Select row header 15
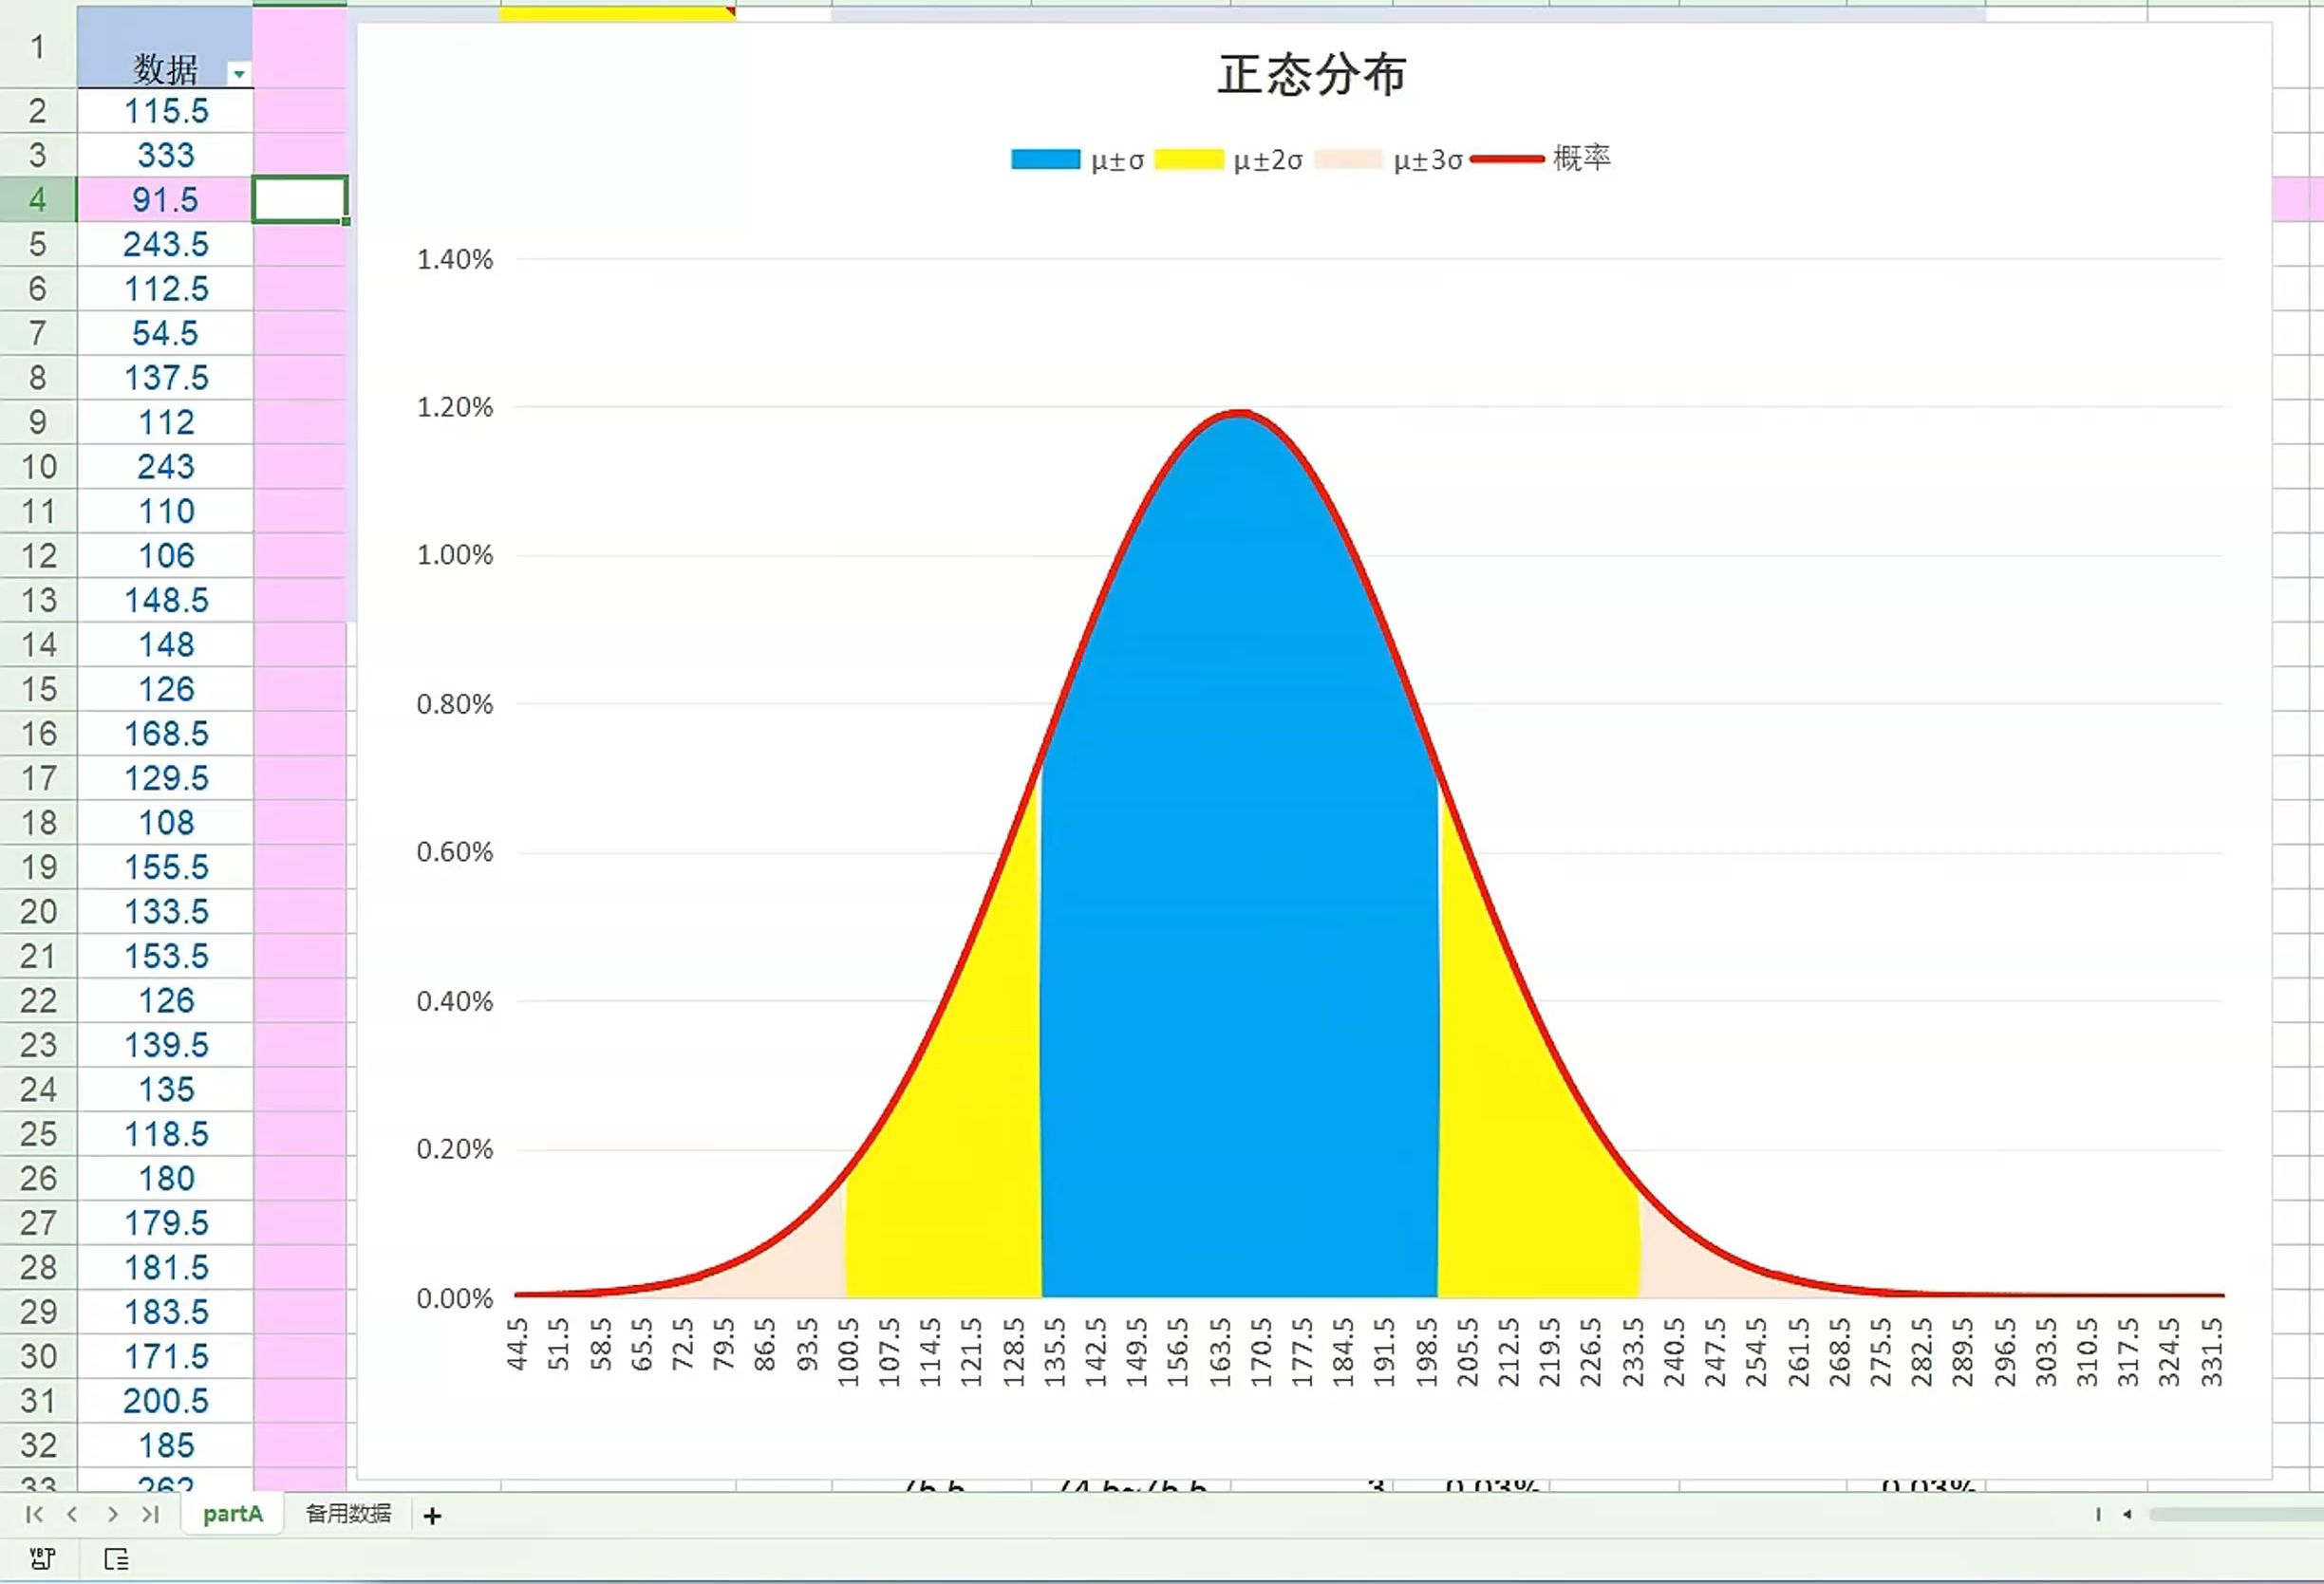The width and height of the screenshot is (2324, 1584). coord(38,689)
